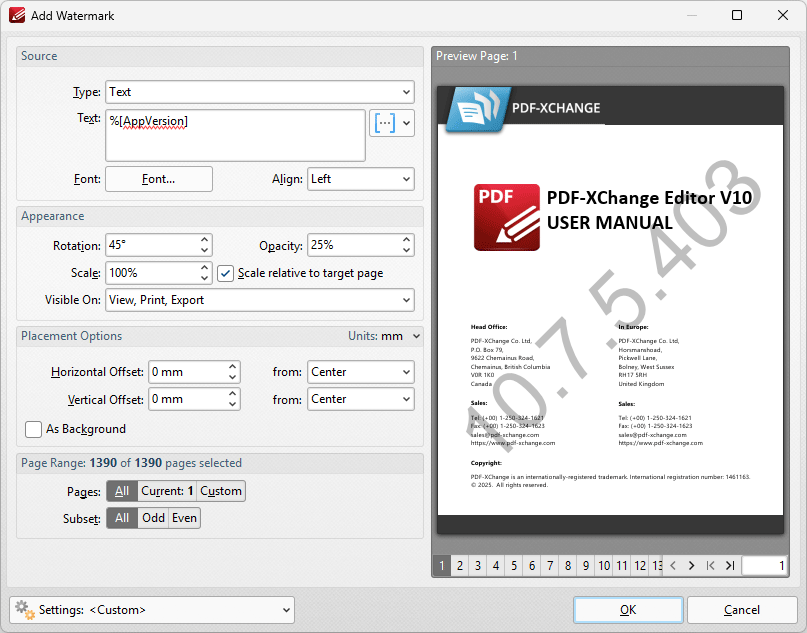The width and height of the screenshot is (807, 633).
Task: Increase Vertical Offset with up arrow
Action: point(233,394)
